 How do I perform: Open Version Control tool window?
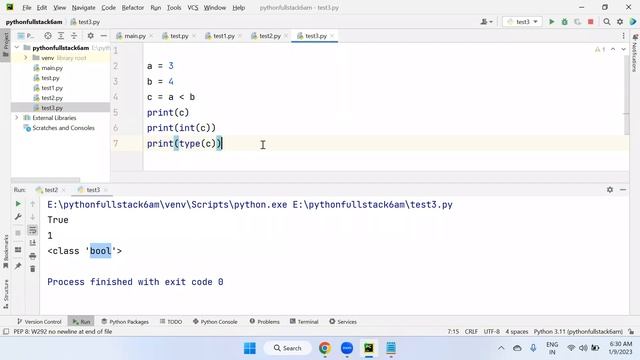click(39, 322)
